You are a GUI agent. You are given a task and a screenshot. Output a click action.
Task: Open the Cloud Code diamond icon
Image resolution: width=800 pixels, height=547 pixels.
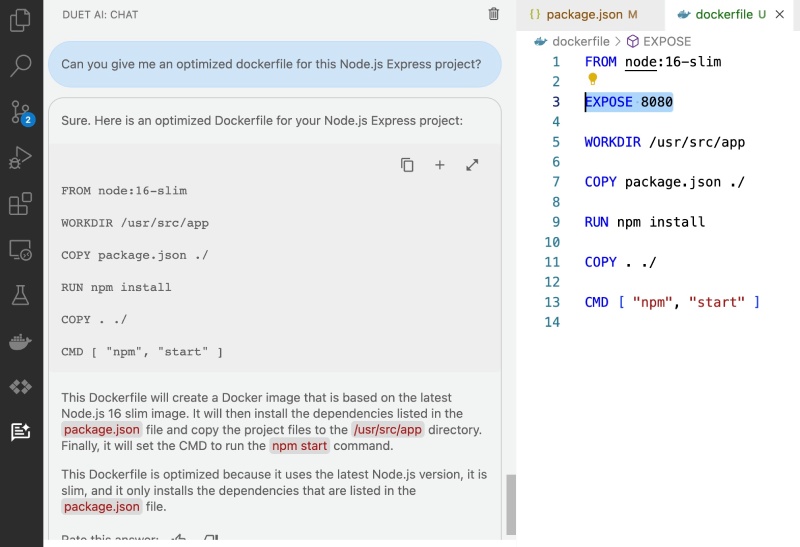[20, 387]
